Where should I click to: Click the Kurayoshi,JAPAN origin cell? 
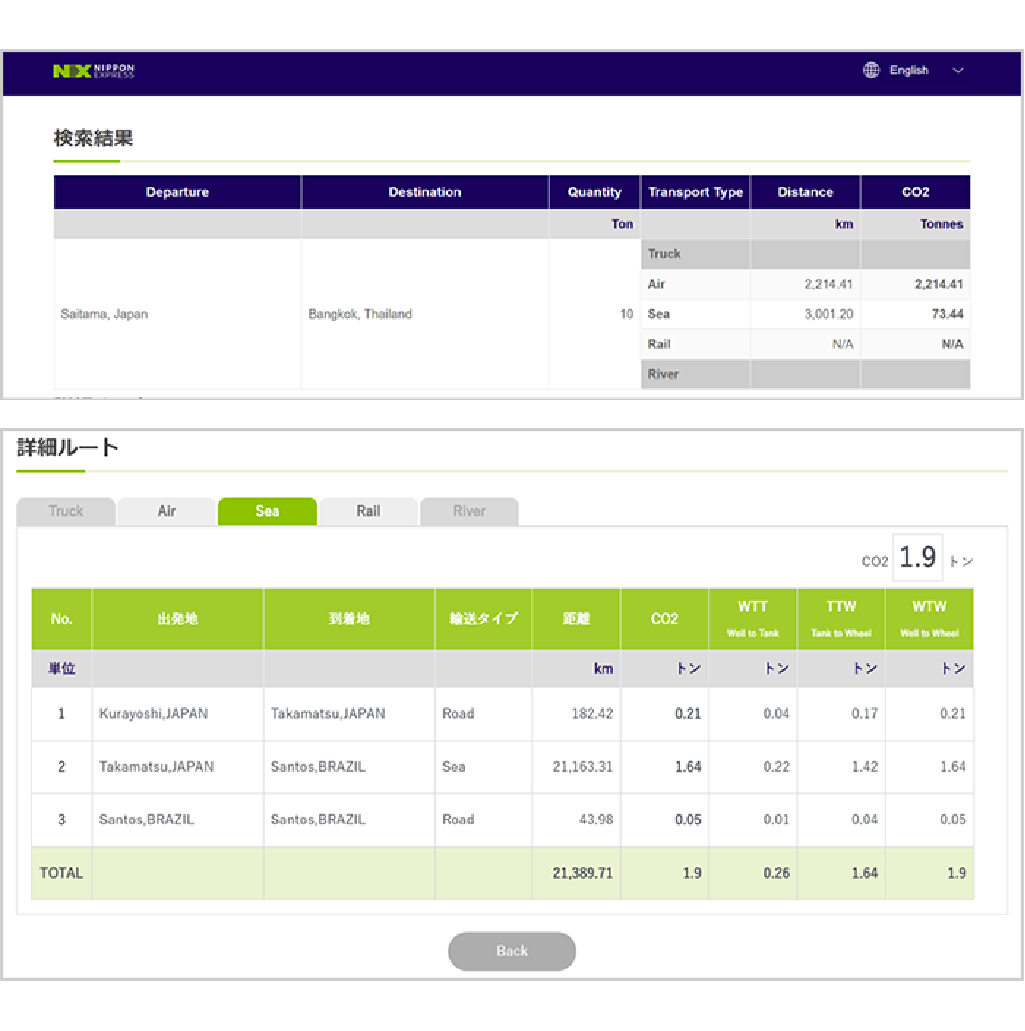tap(178, 713)
